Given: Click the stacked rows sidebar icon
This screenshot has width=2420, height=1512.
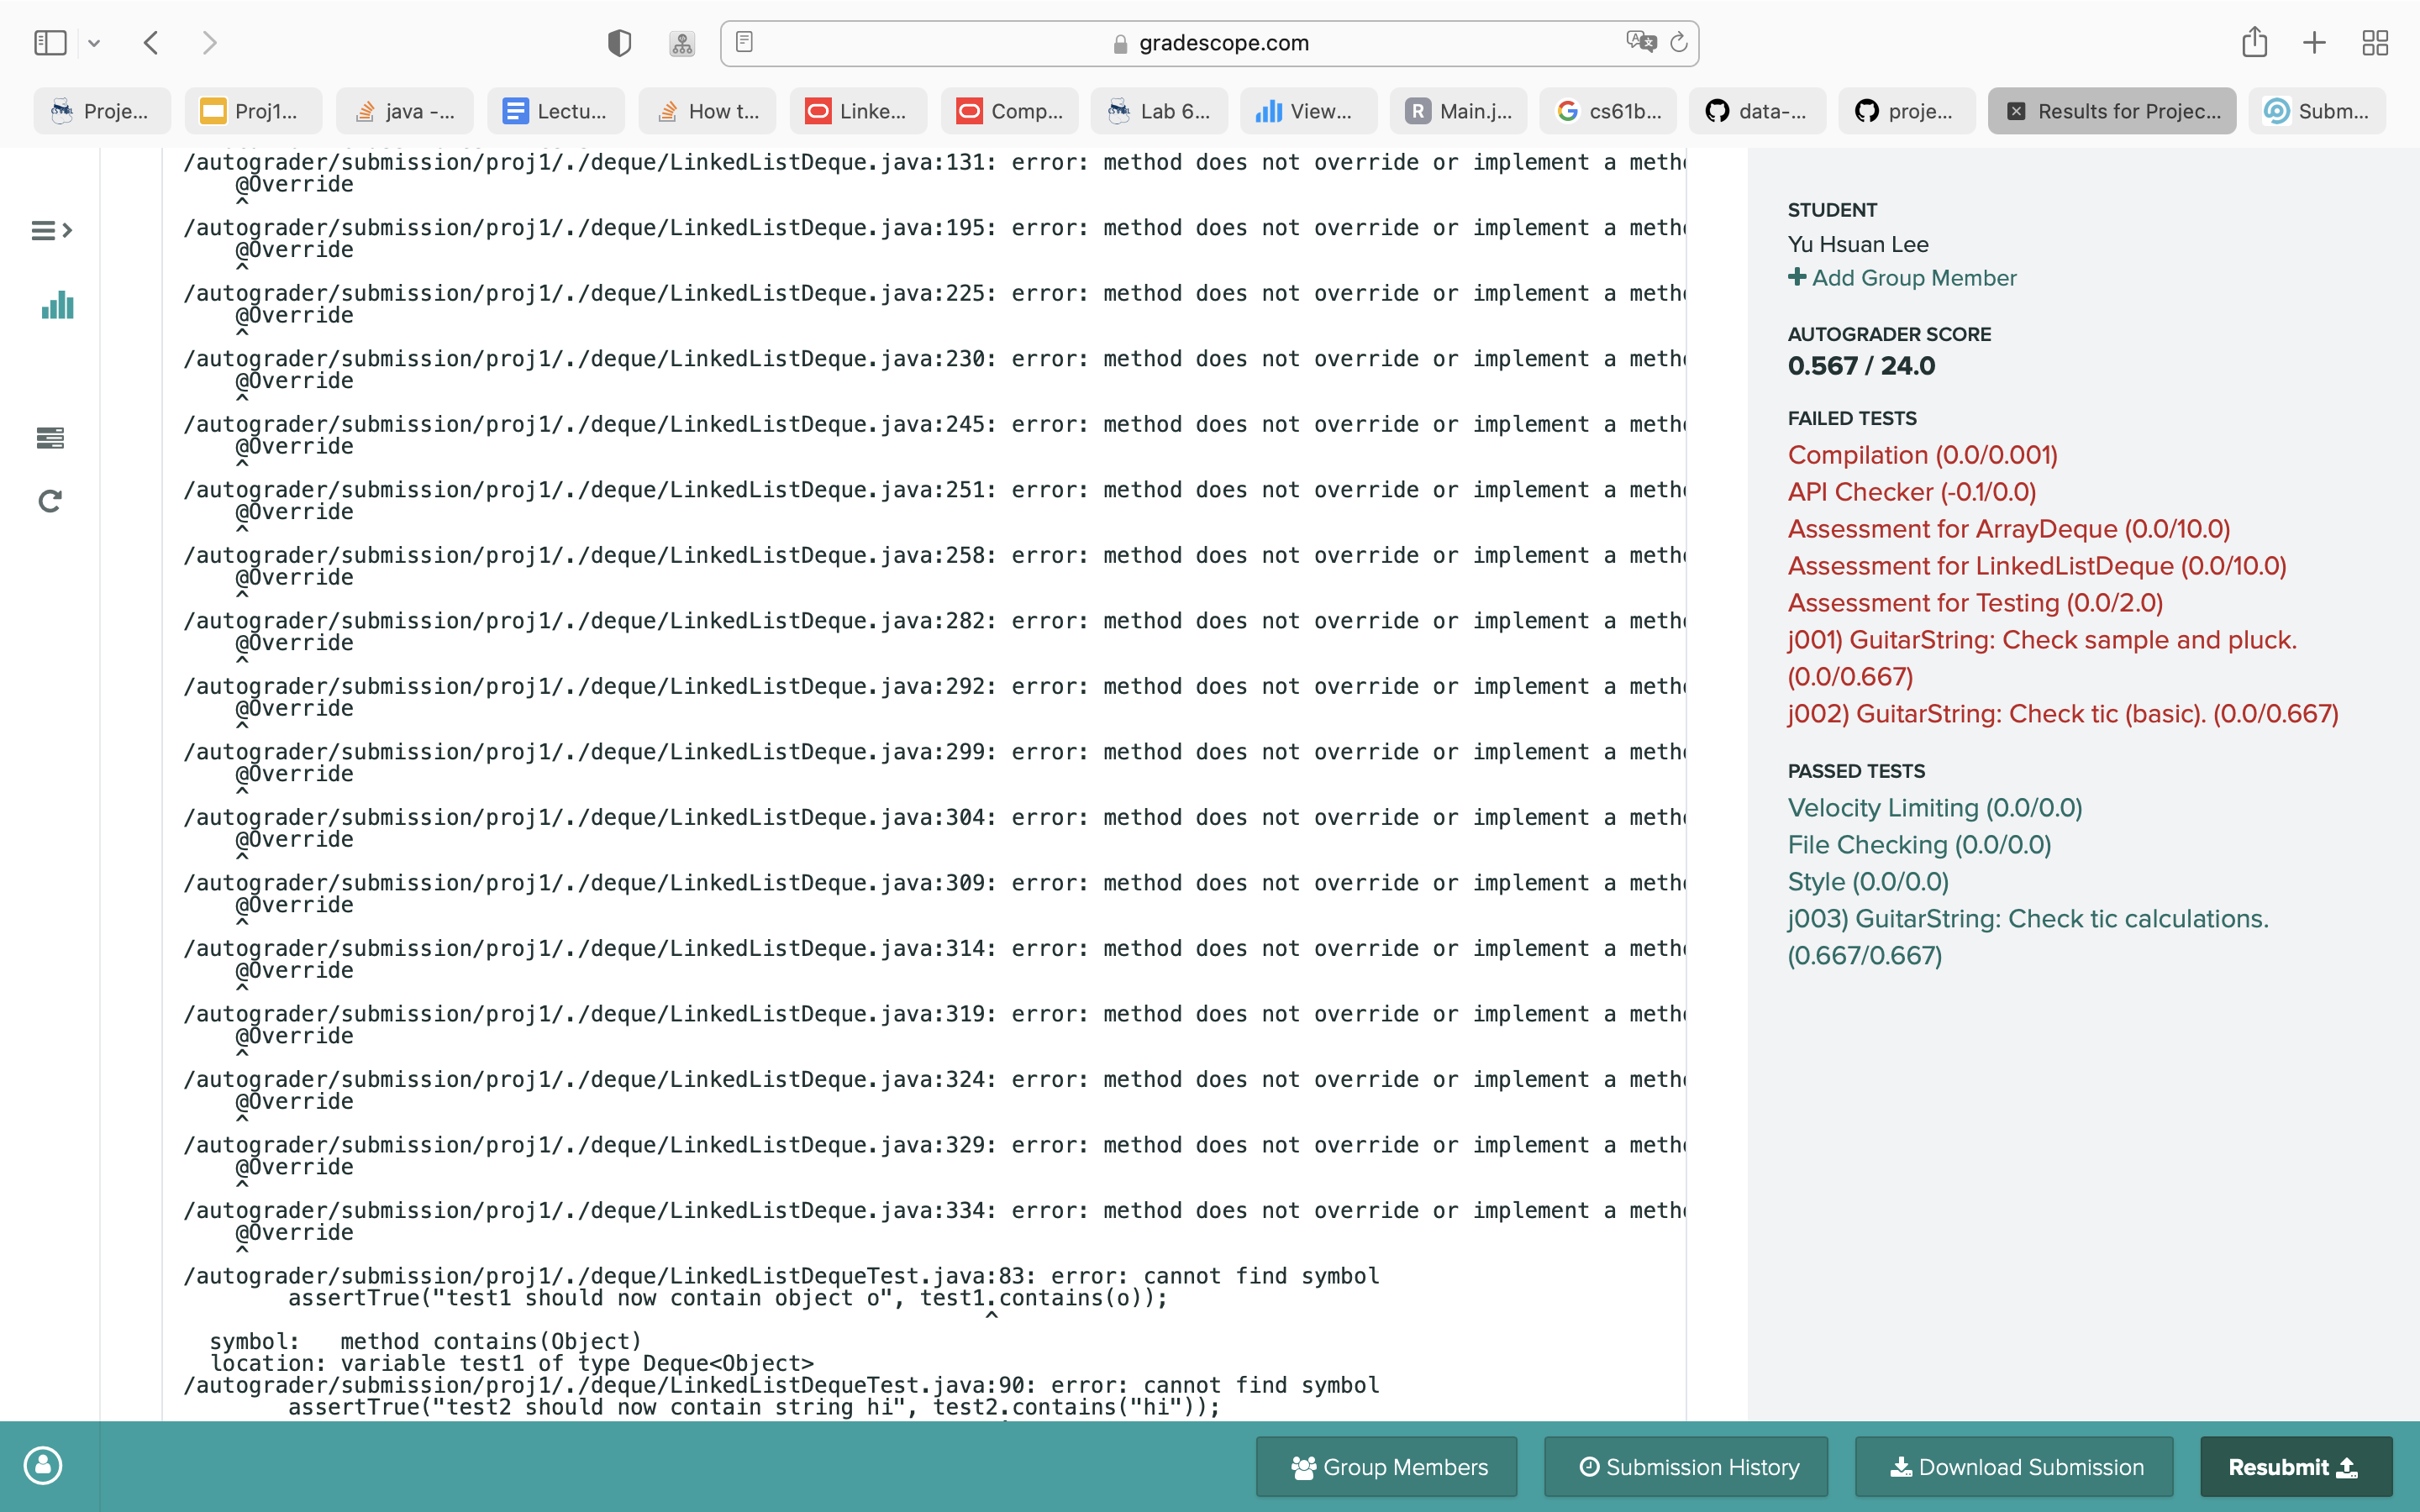Looking at the screenshot, I should click(50, 438).
